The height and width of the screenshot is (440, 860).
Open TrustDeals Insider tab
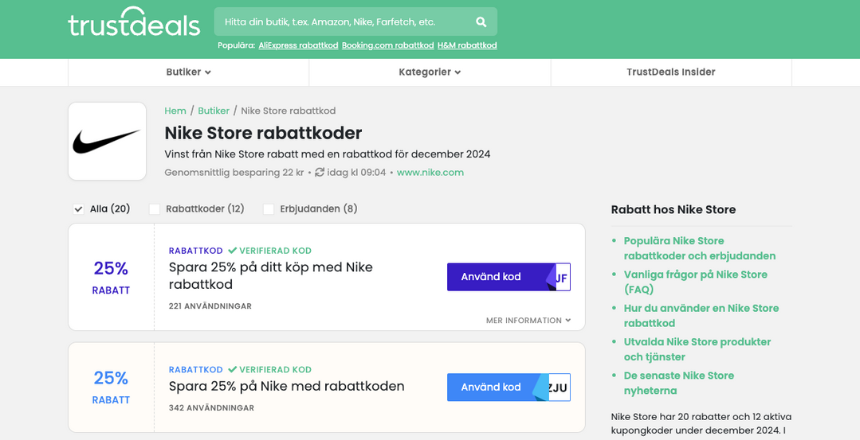click(671, 72)
